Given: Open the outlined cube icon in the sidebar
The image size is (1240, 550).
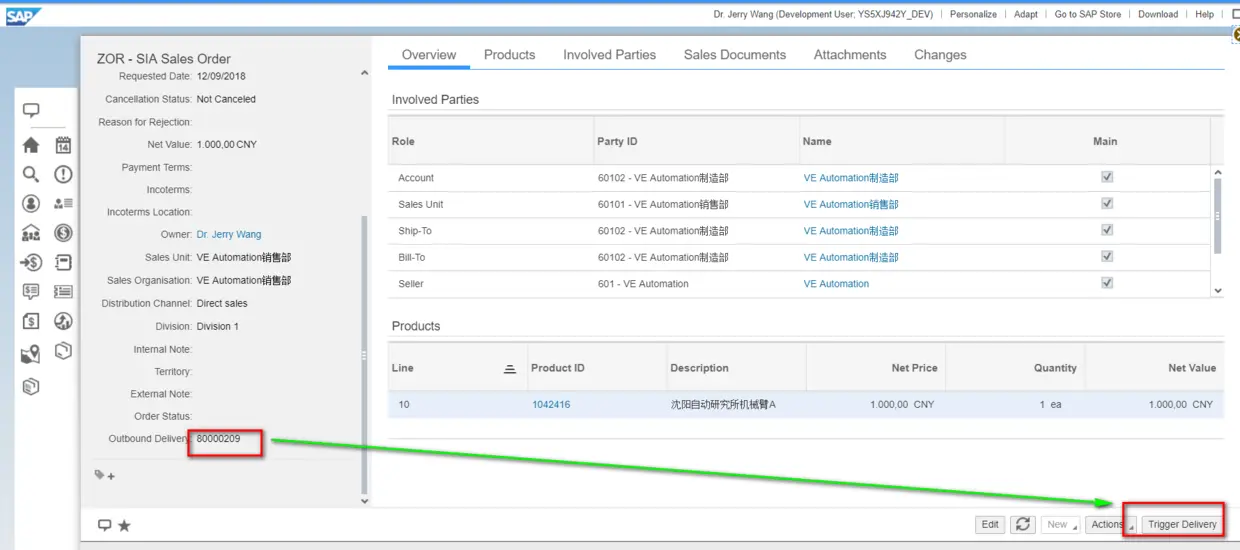Looking at the screenshot, I should [63, 351].
